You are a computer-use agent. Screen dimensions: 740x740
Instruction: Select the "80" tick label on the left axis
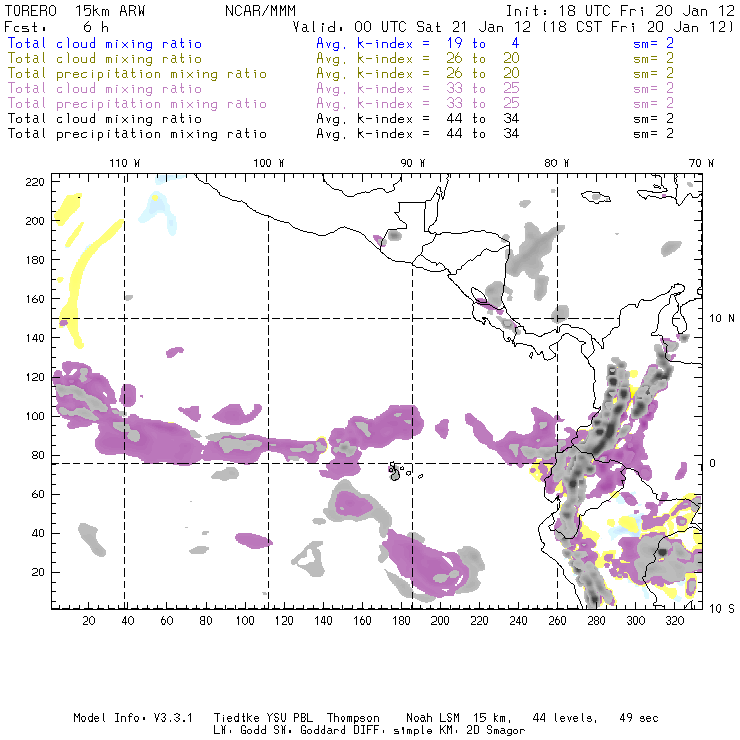(x=38, y=455)
